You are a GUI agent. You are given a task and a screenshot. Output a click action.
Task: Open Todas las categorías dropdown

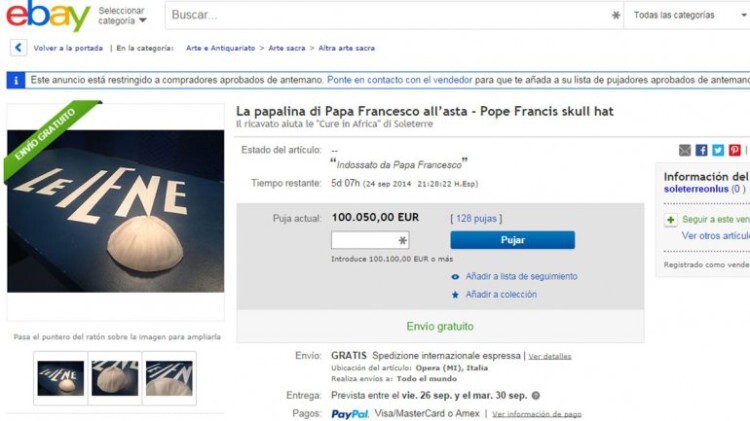click(689, 15)
